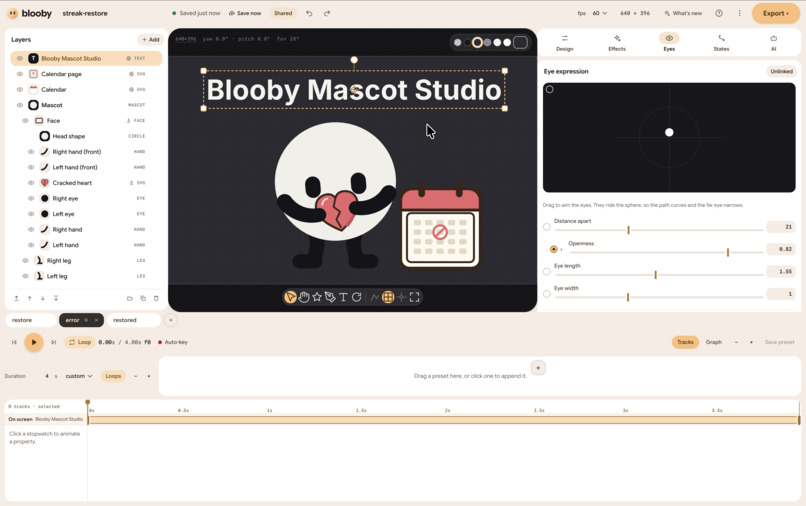
Task: Close the error scene tab
Action: point(96,320)
